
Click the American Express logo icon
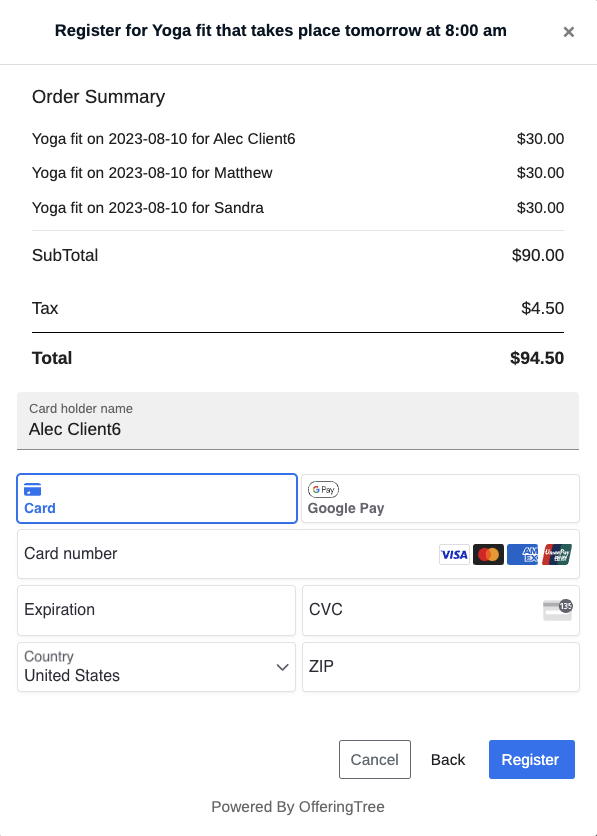pos(522,554)
